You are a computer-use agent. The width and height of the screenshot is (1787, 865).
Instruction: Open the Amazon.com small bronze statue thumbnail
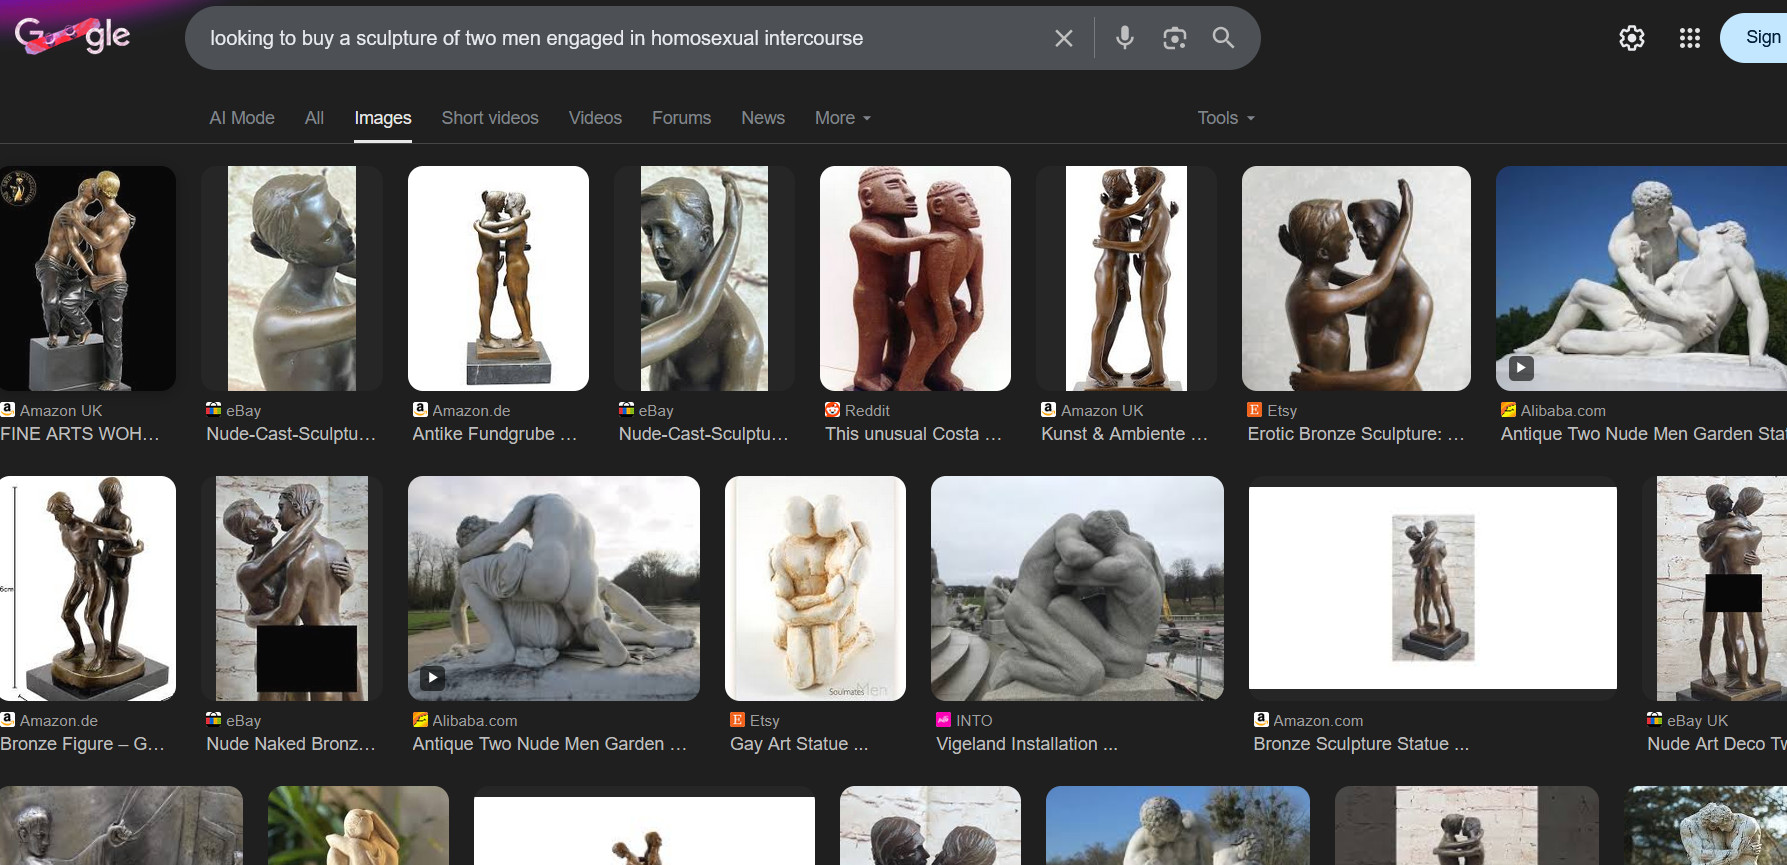click(x=1433, y=588)
